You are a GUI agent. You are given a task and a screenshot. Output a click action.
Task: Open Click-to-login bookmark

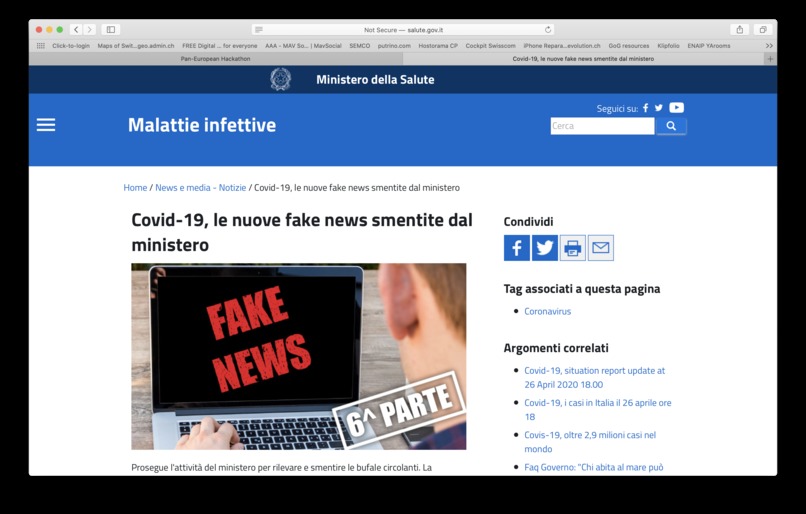(71, 46)
